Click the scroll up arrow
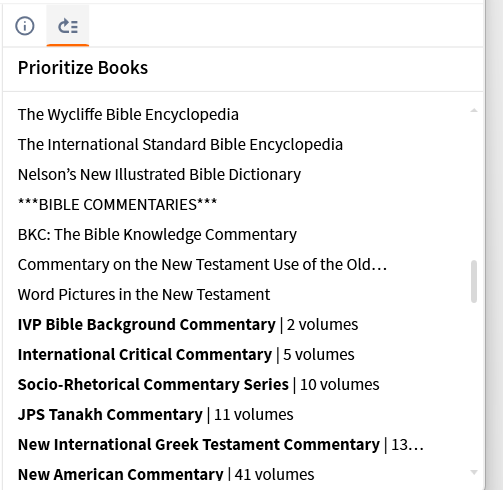Screen dimensions: 503x490 coord(474,110)
